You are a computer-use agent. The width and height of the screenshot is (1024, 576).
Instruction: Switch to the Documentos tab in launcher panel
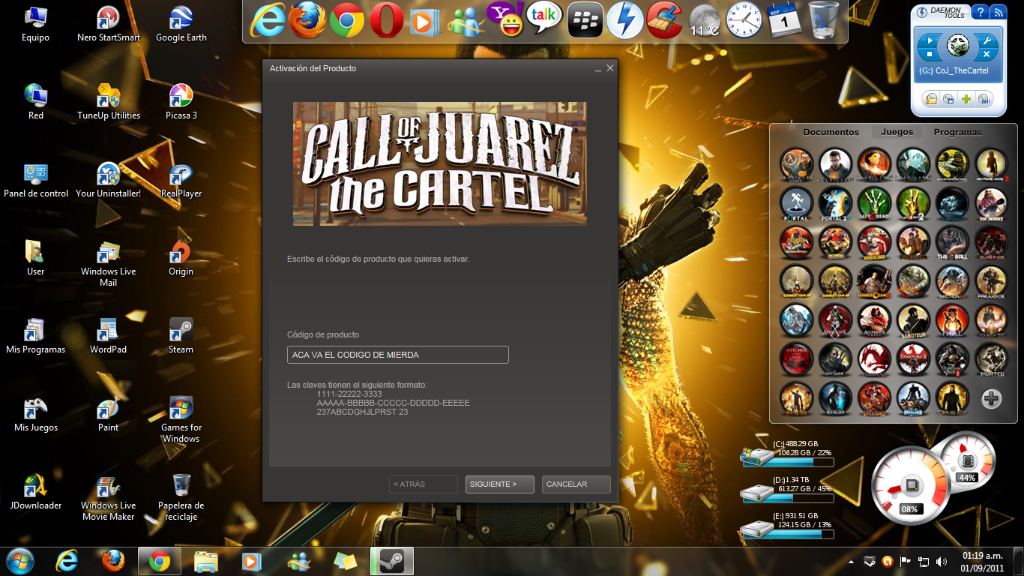coord(831,132)
